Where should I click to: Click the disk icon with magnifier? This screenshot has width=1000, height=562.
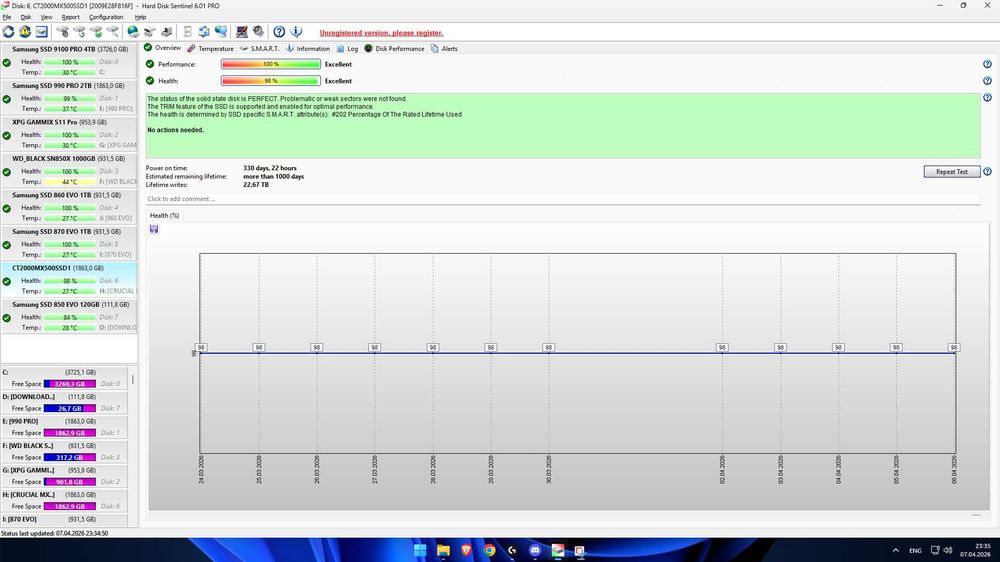(x=112, y=31)
